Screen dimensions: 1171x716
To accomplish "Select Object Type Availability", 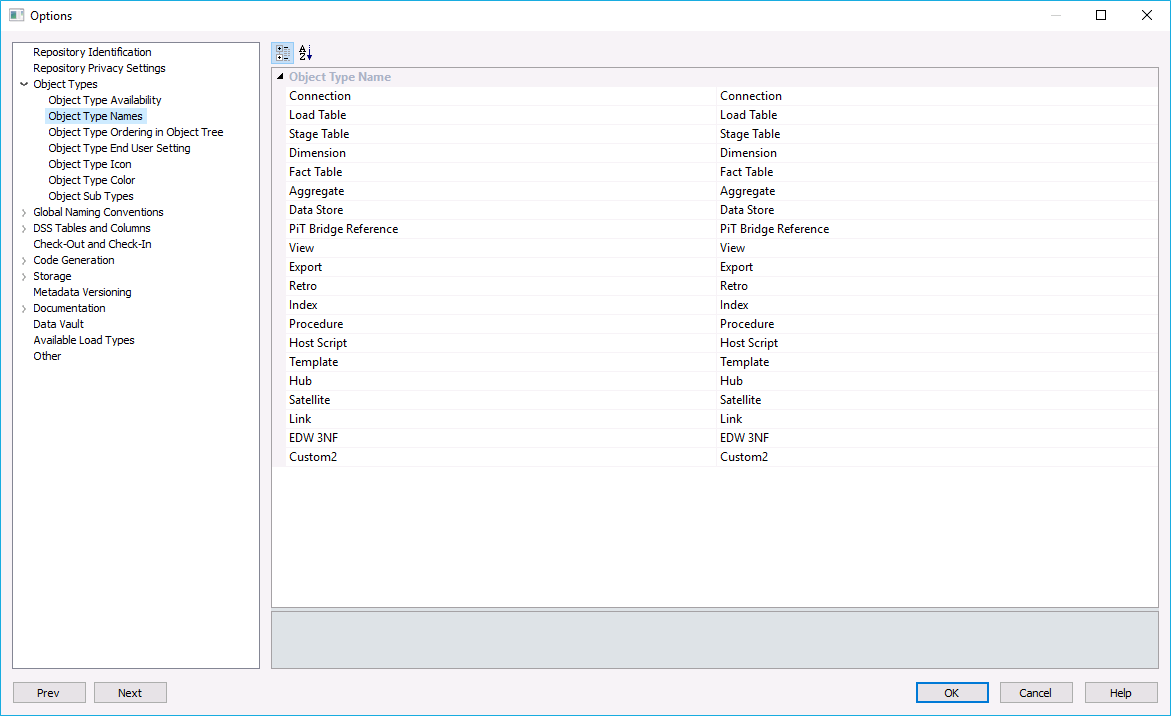I will pyautogui.click(x=105, y=100).
